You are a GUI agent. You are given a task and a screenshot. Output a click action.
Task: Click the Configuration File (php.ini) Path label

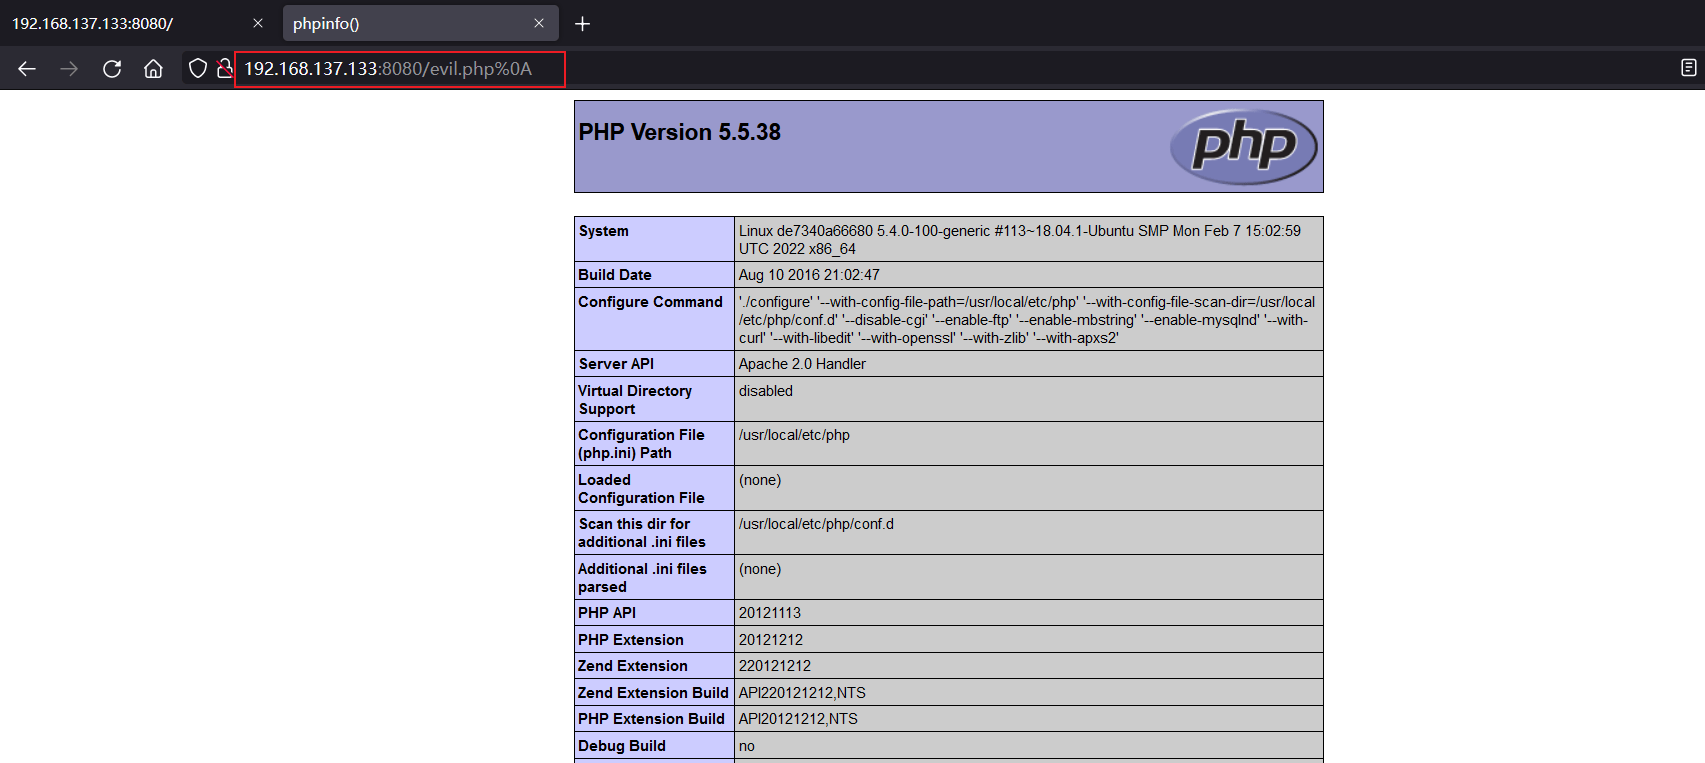[641, 444]
